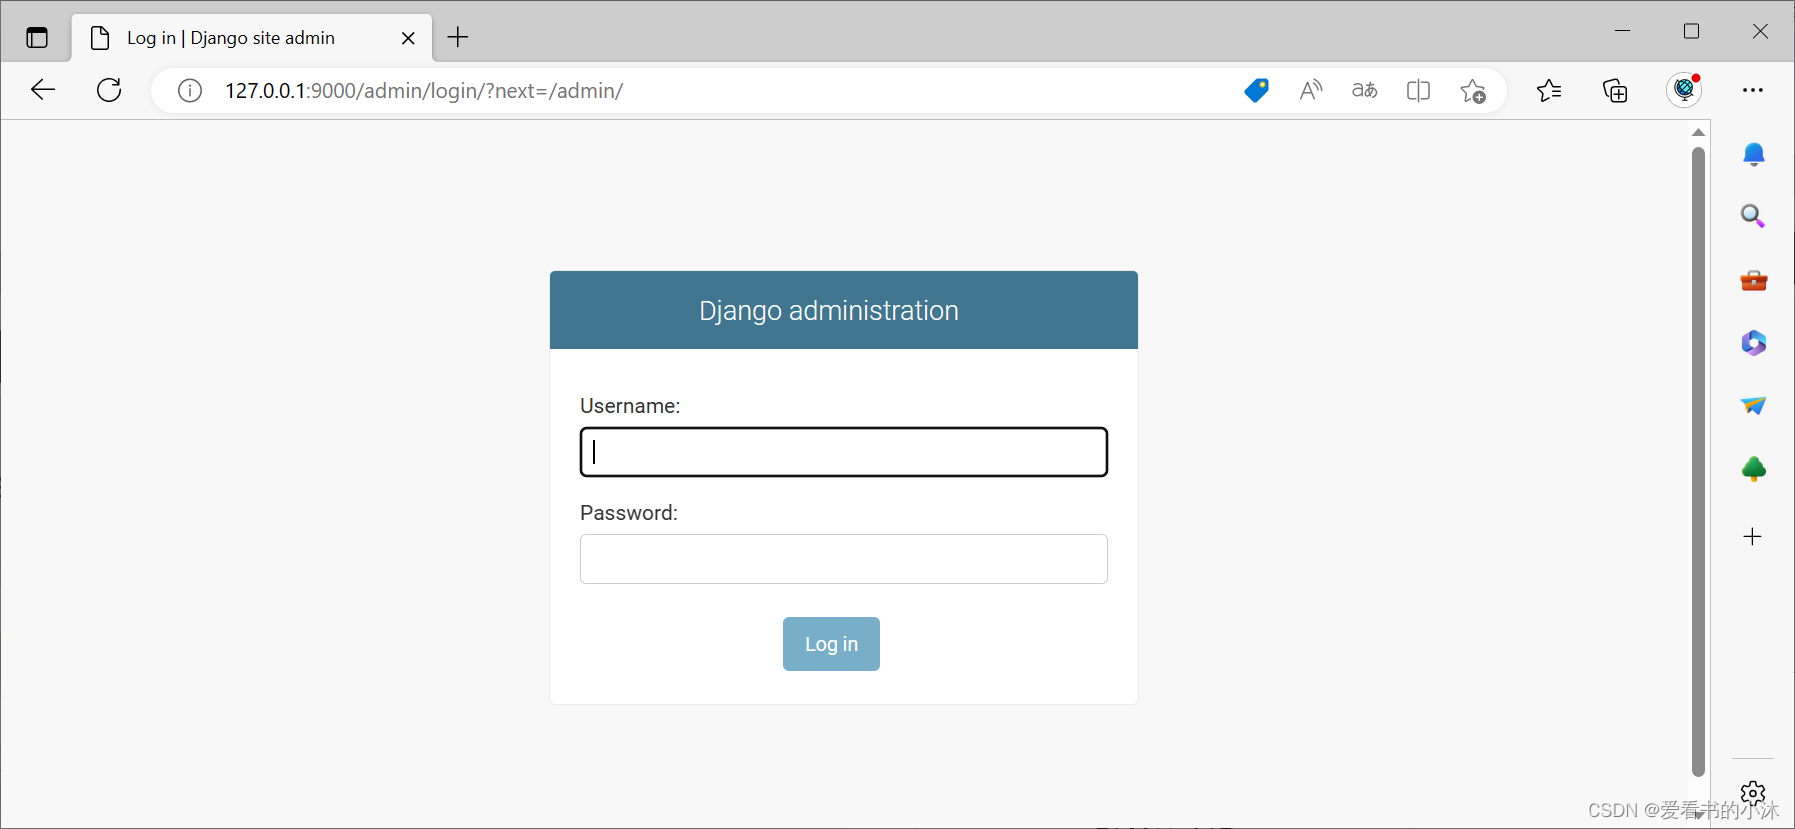This screenshot has height=829, width=1795.
Task: Click the Username label
Action: coord(630,406)
